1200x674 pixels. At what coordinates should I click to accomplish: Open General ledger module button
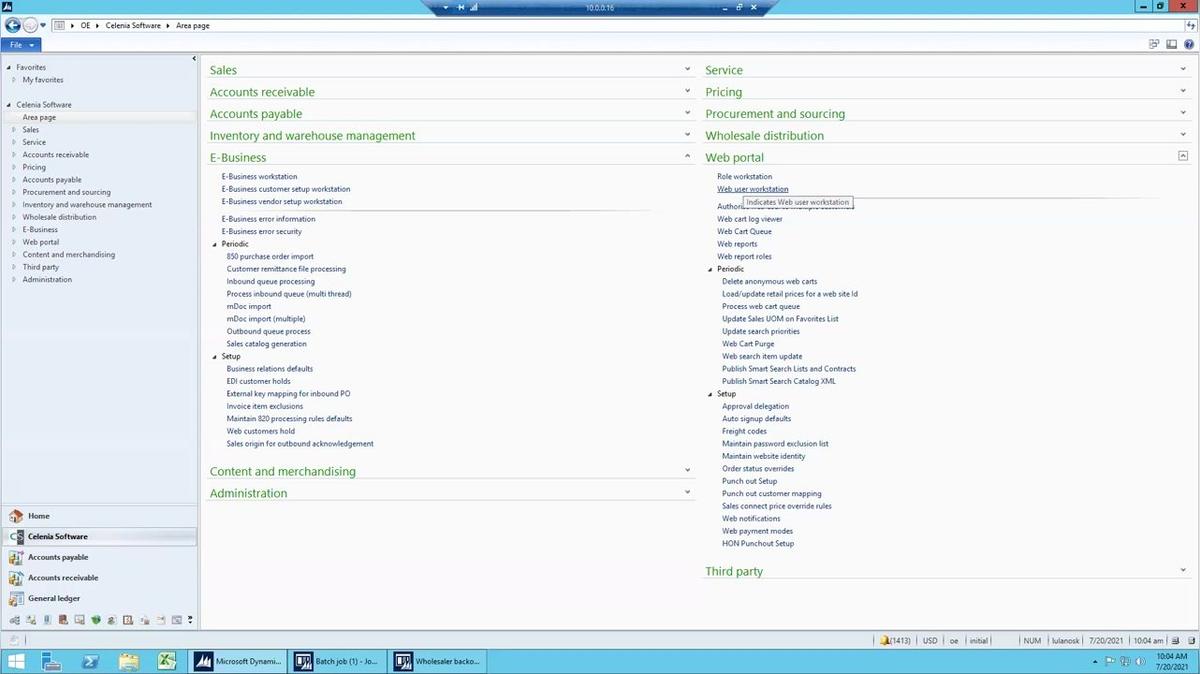54,598
